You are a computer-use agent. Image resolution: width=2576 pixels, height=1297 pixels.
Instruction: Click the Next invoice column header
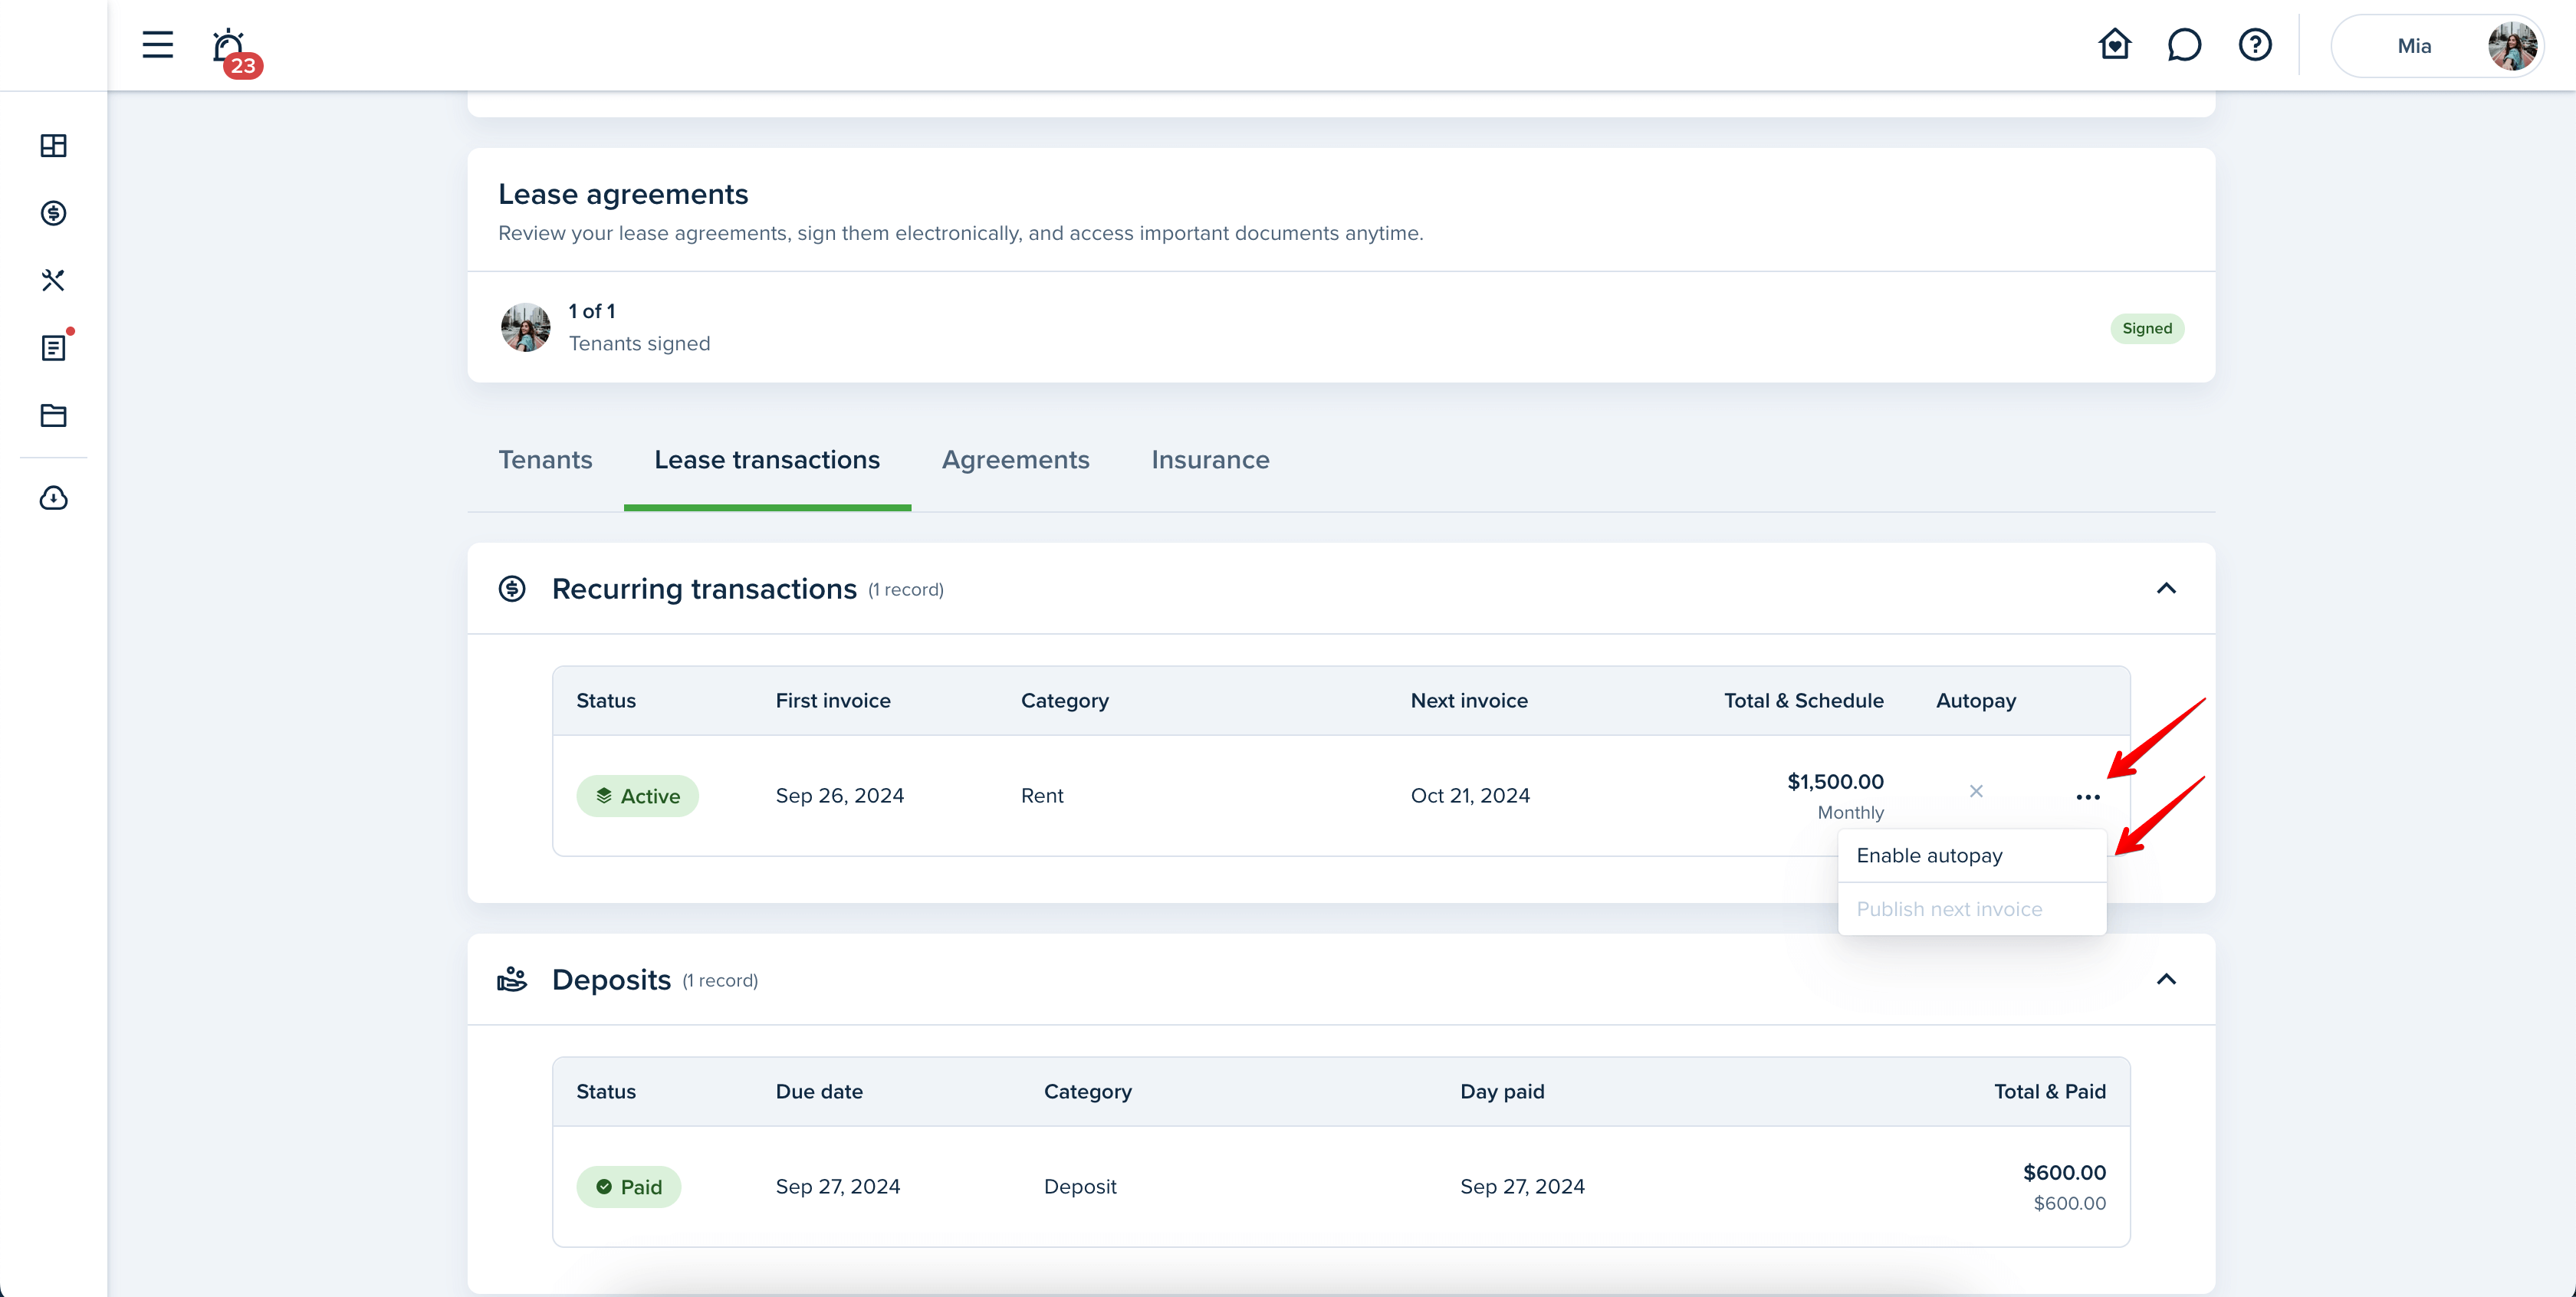coord(1469,701)
